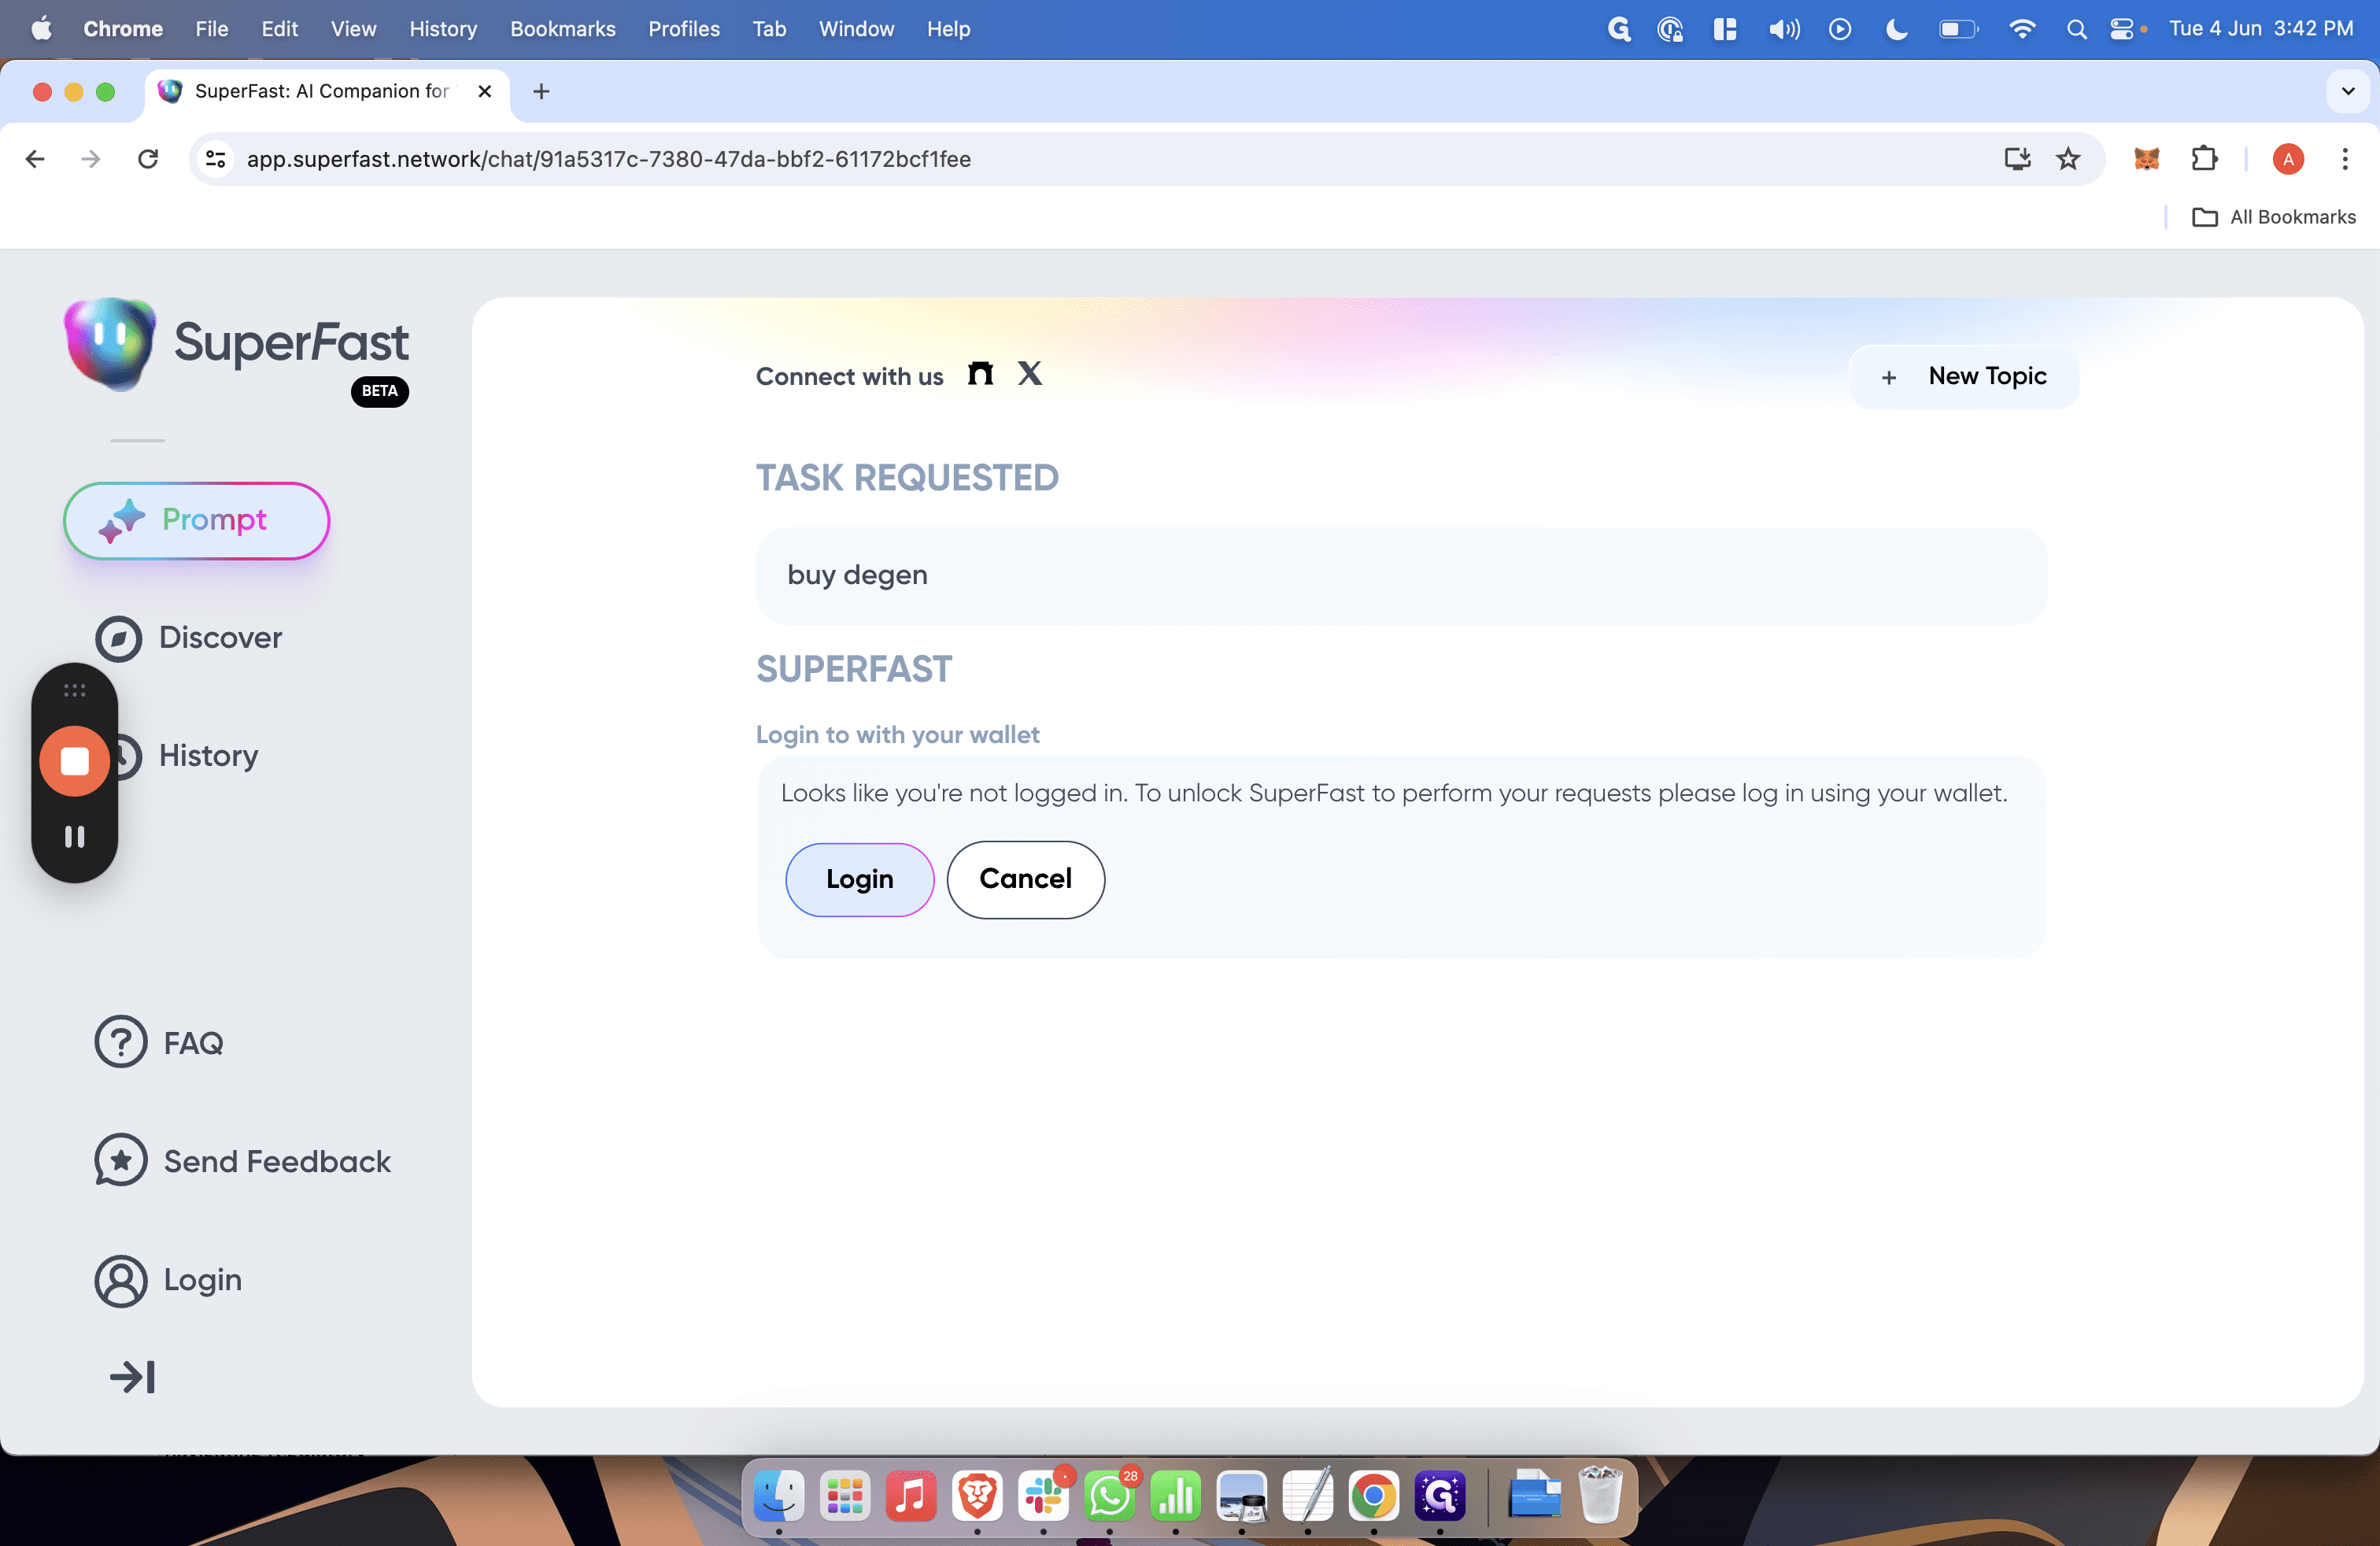Open the Apple menu
The image size is (2380, 1546).
[41, 29]
